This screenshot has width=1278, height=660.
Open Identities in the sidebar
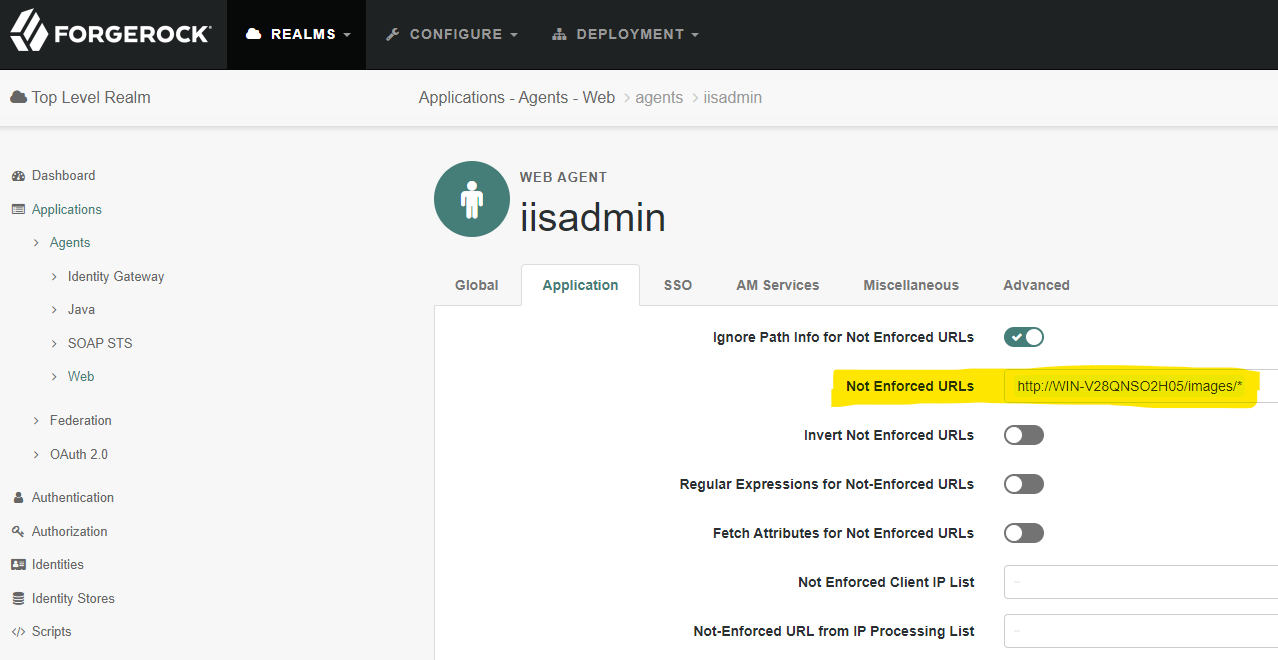coord(58,565)
